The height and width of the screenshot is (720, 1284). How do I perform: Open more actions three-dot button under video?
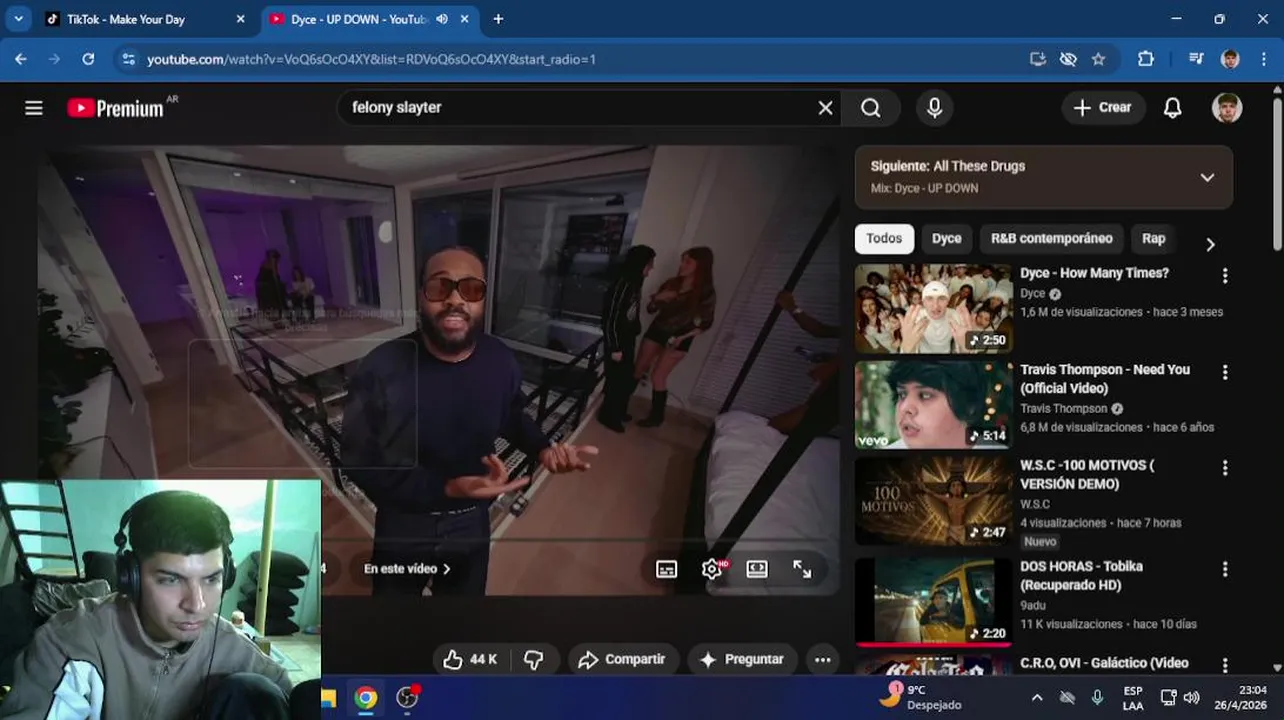coord(822,659)
